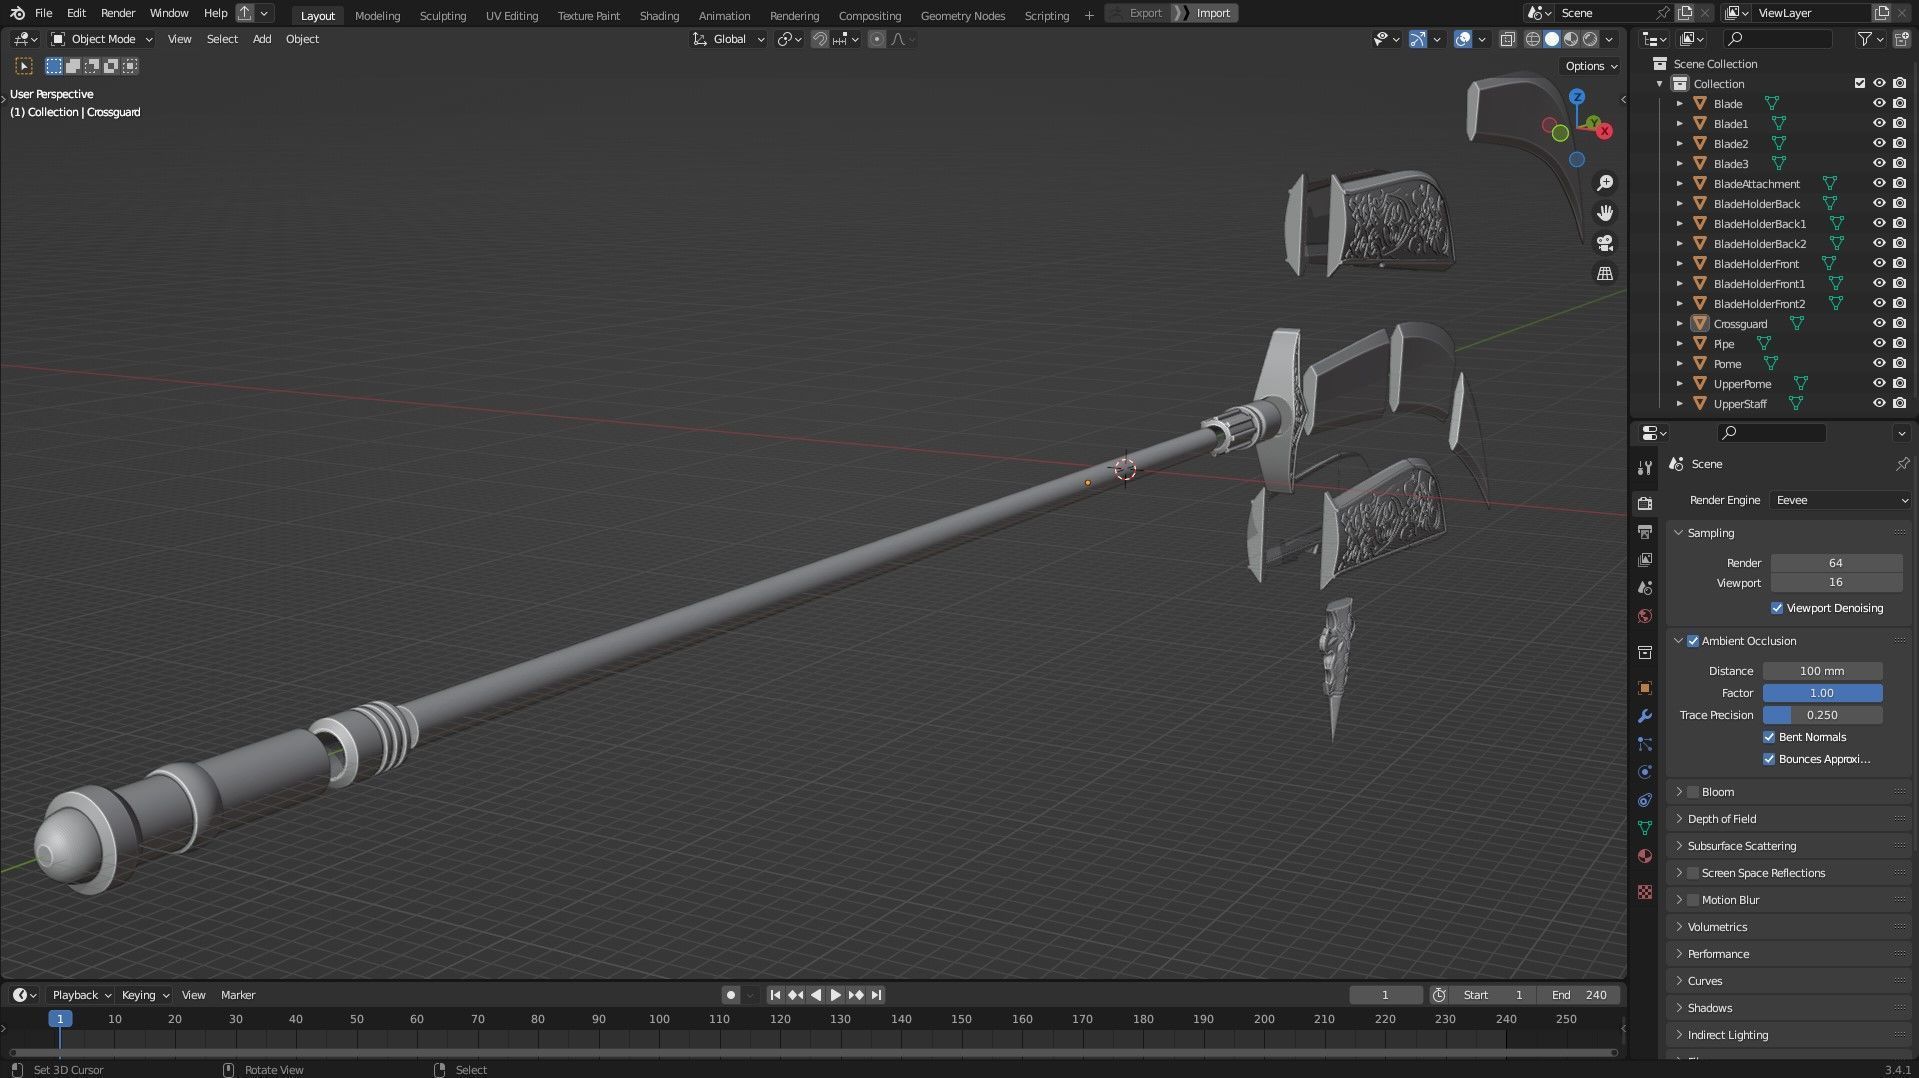Click the play animation button
This screenshot has width=1919, height=1078.
click(836, 995)
